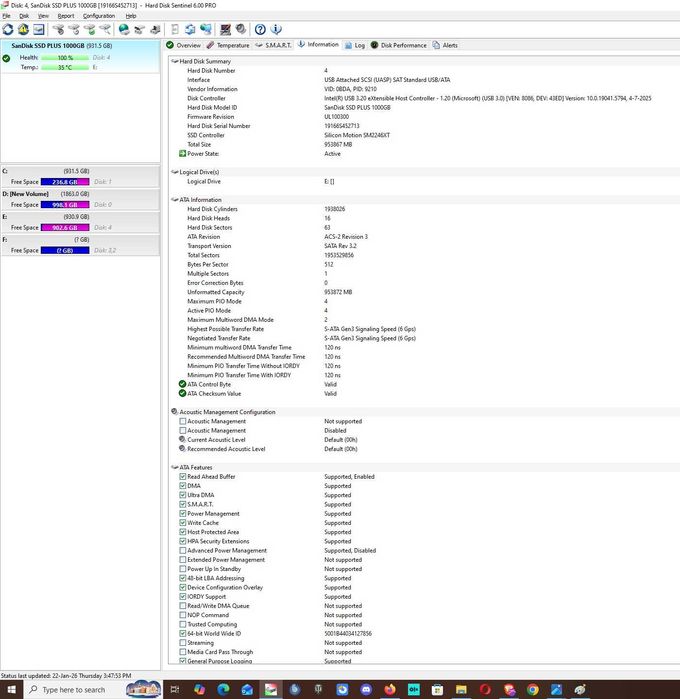Toggle the Ultra DMA checkbox
The height and width of the screenshot is (699, 680).
(182, 495)
